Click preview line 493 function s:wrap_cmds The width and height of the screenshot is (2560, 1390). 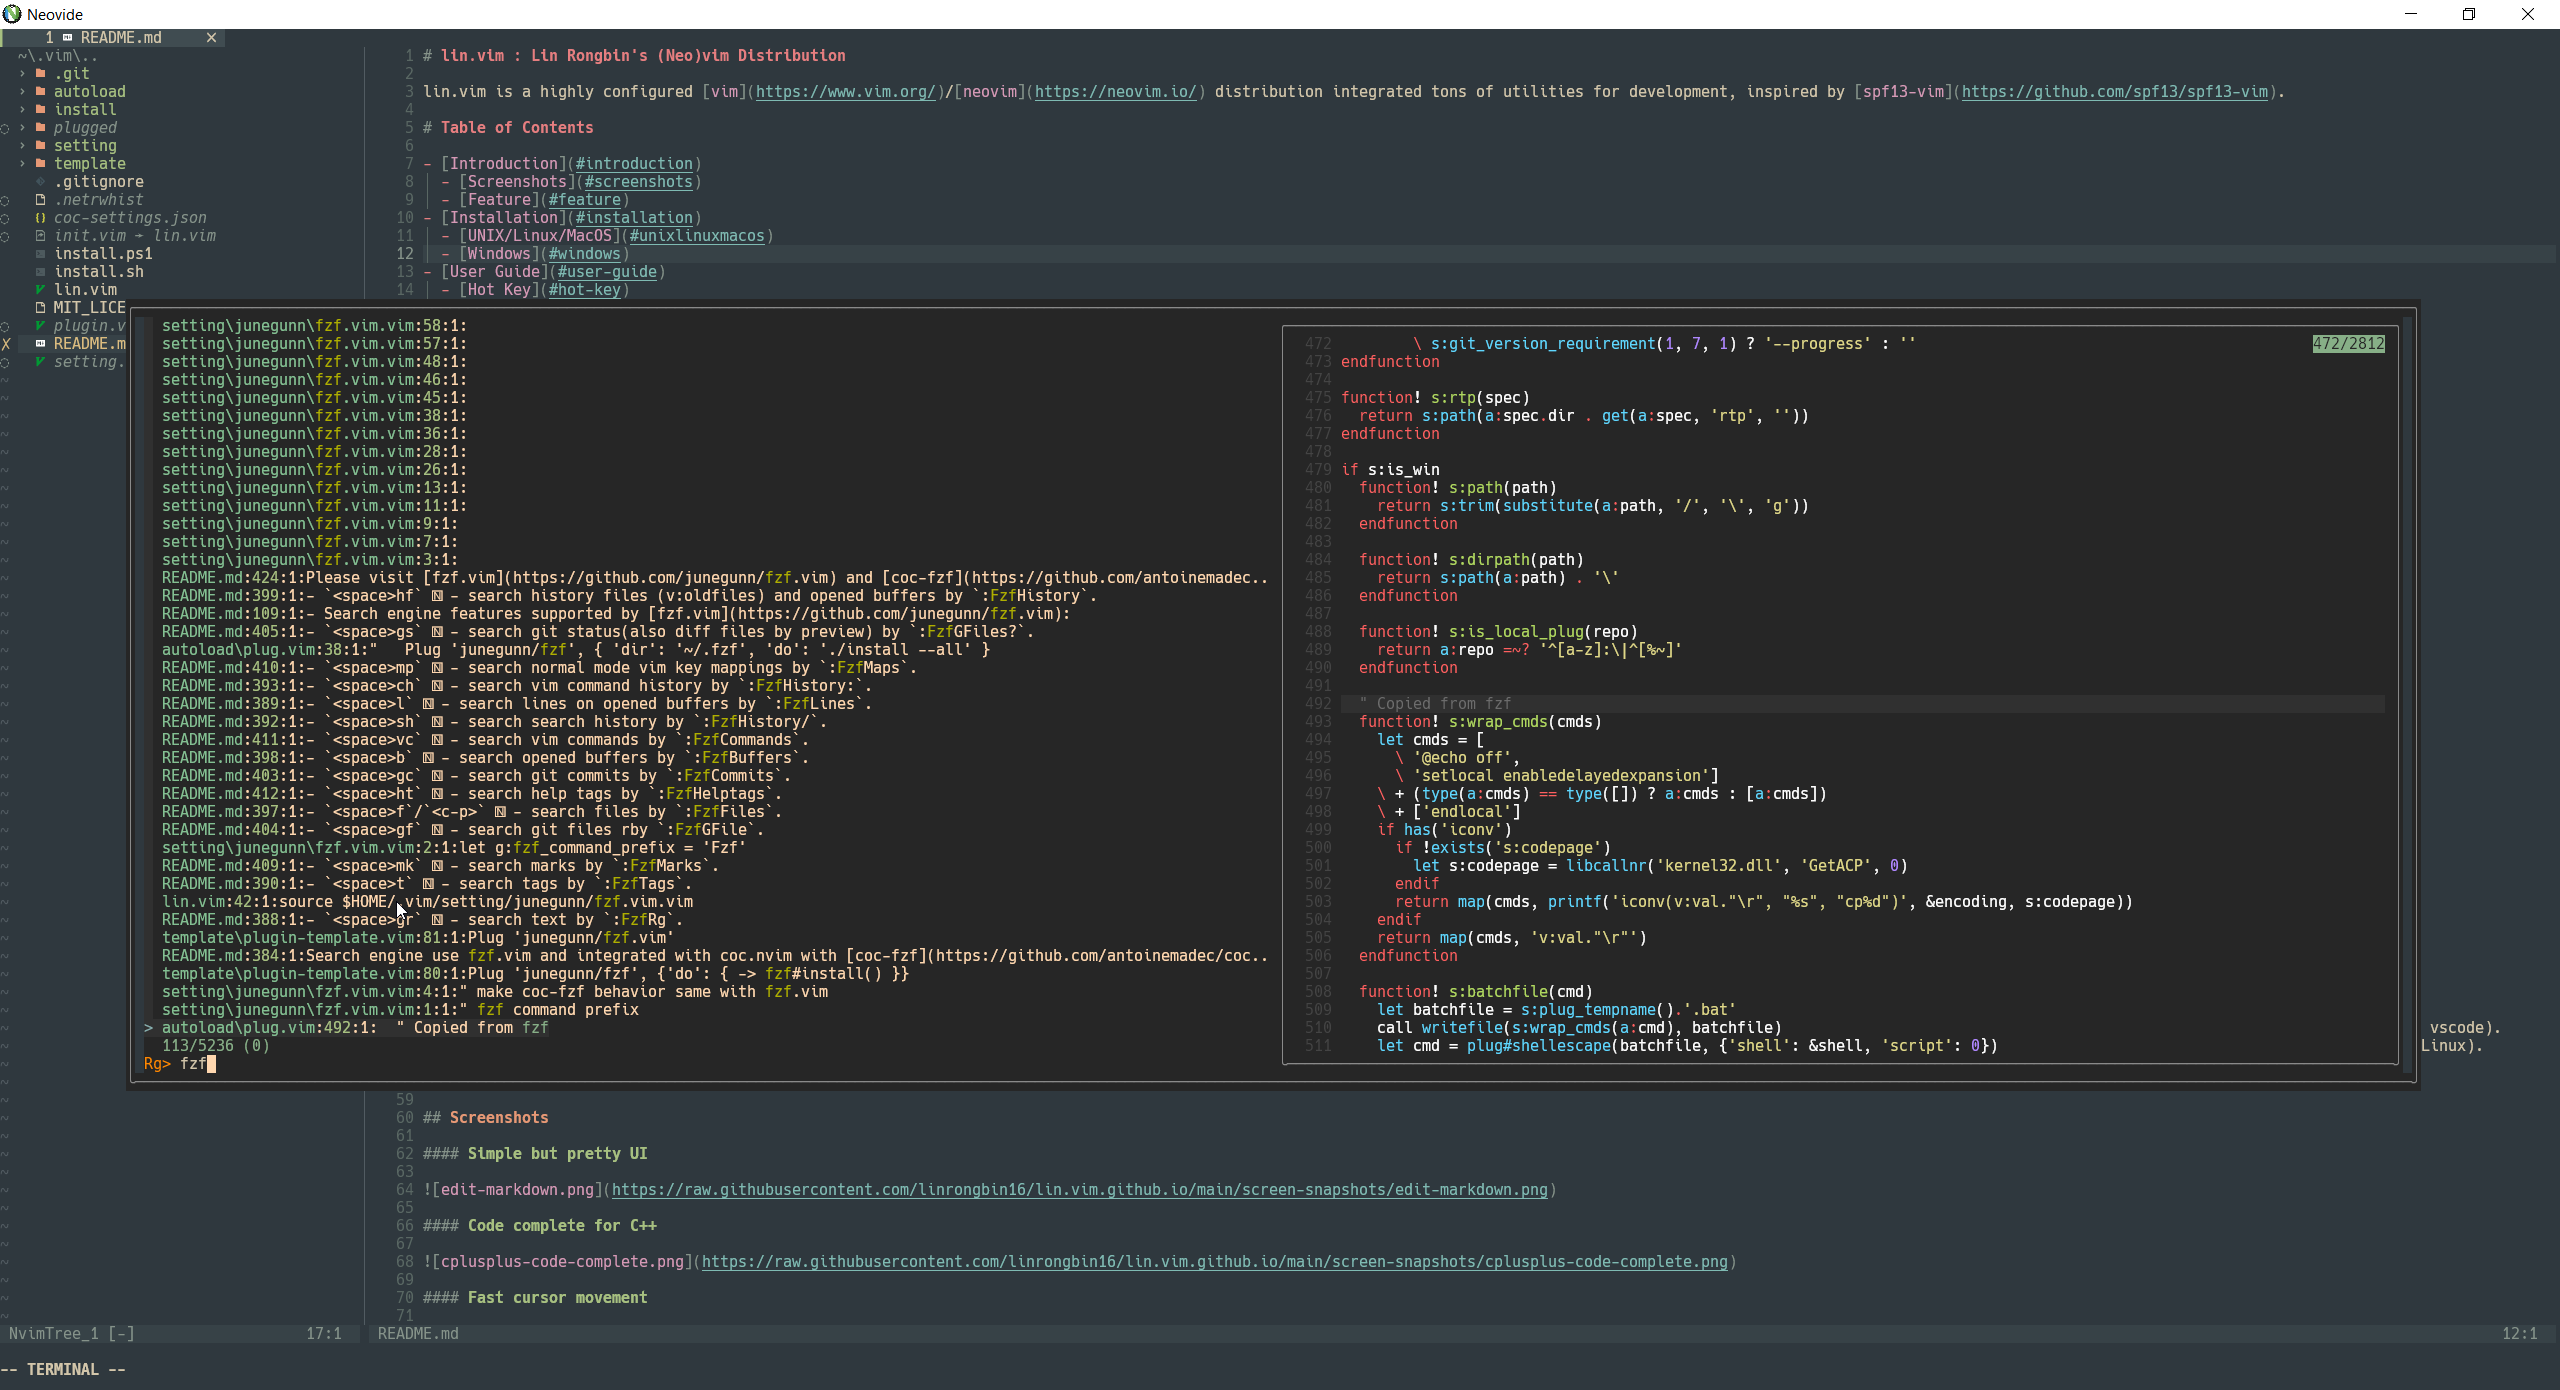(1480, 722)
